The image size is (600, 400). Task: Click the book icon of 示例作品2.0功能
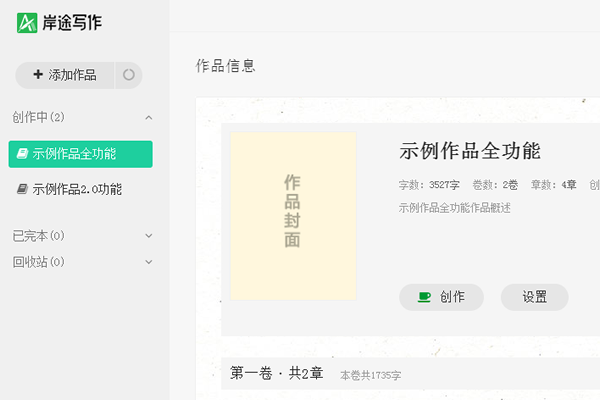click(22, 189)
